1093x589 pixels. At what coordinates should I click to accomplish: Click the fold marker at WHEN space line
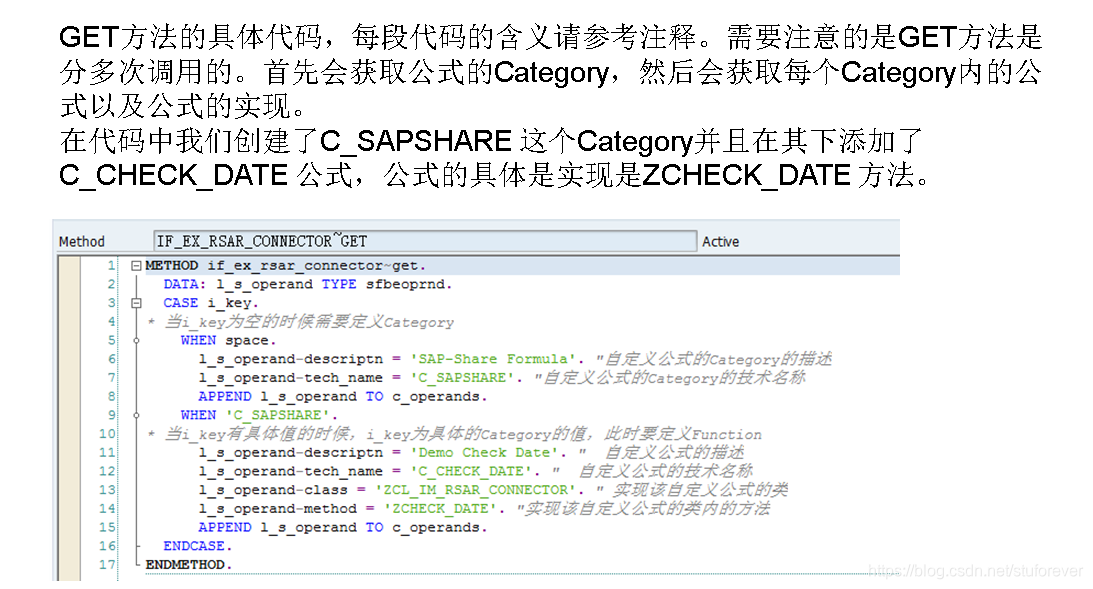click(137, 340)
